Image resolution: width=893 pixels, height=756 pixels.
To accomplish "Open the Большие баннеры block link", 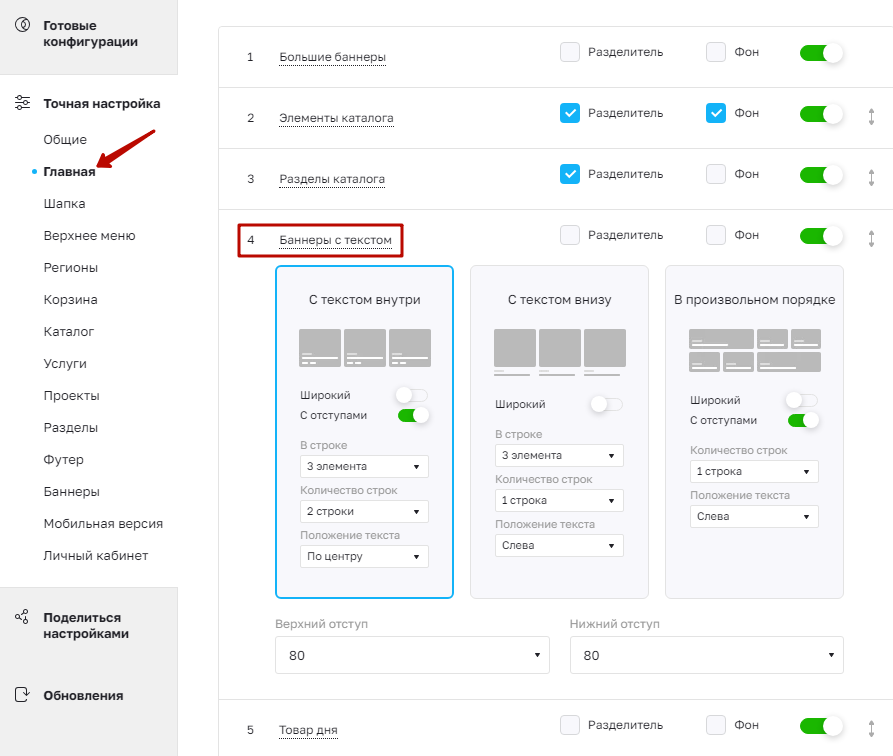I will tap(333, 57).
